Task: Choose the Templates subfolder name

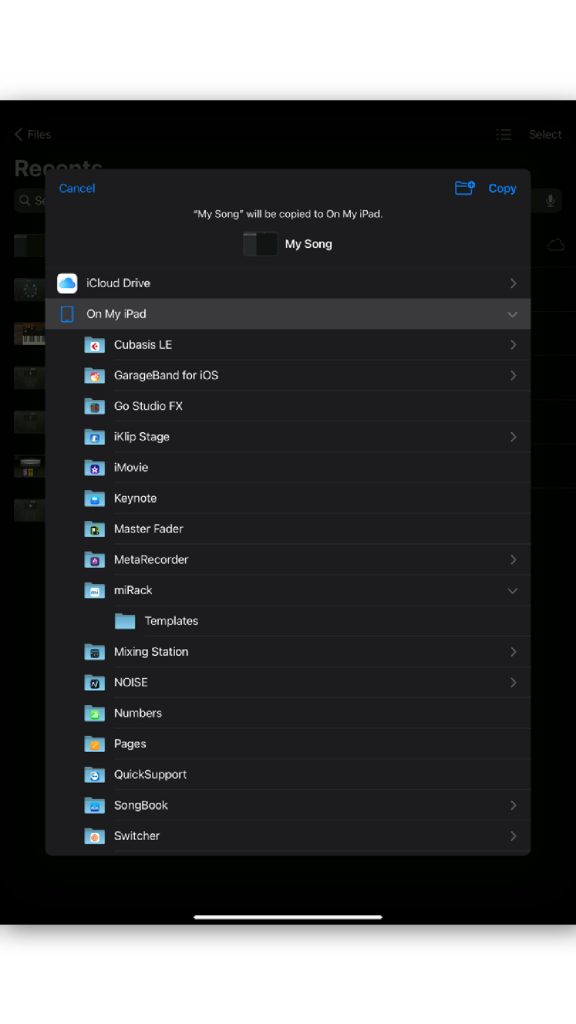Action: [x=171, y=621]
